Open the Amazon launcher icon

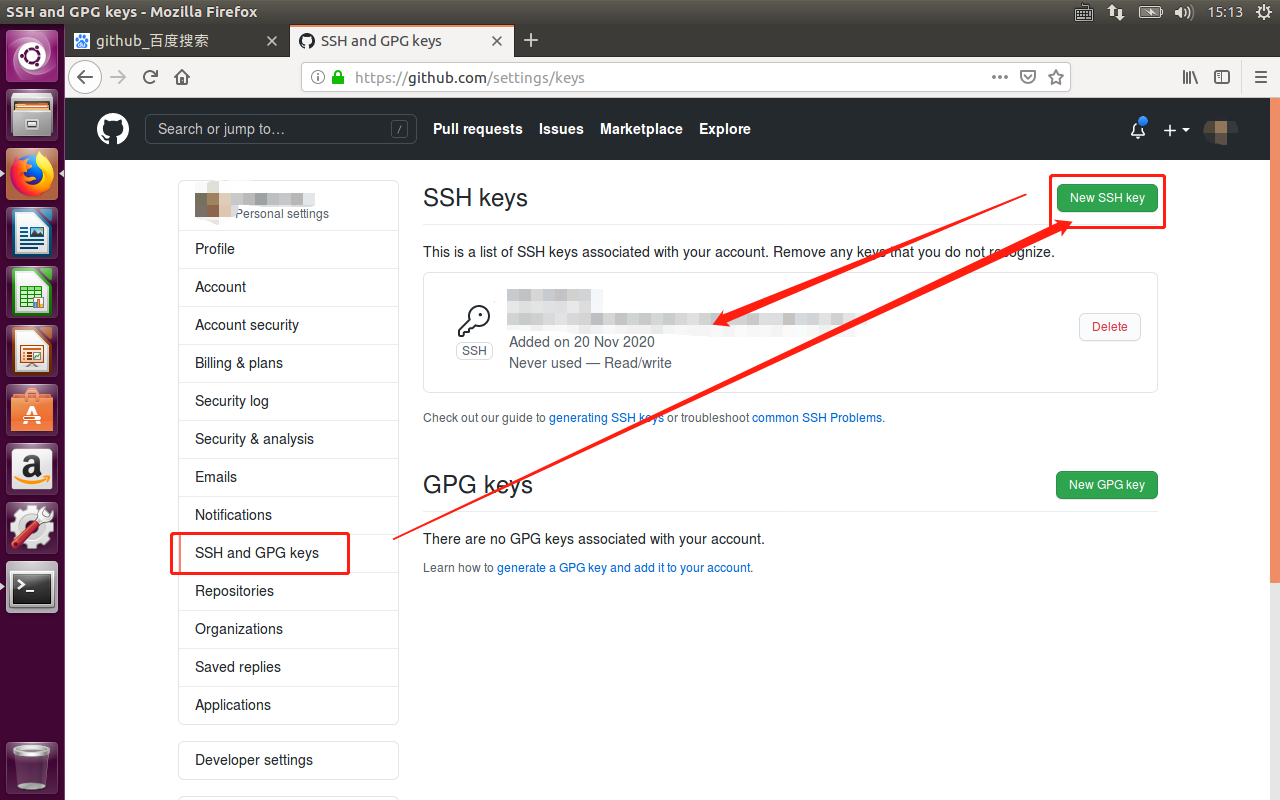coord(32,469)
